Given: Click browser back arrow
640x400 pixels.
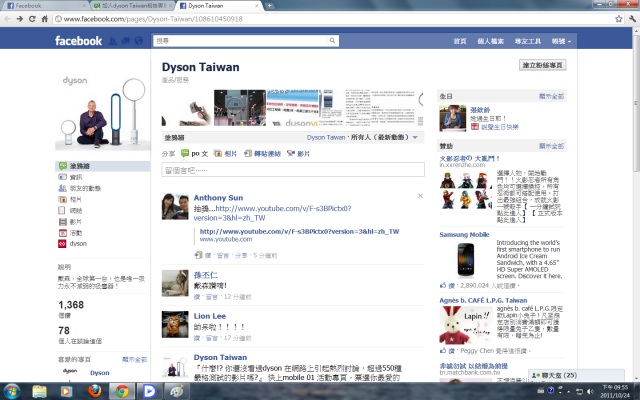Looking at the screenshot, I should click(x=7, y=19).
